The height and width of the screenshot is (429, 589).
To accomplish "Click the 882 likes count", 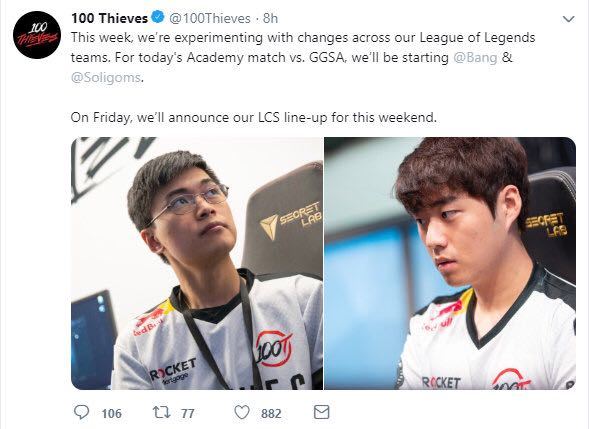I will click(271, 414).
